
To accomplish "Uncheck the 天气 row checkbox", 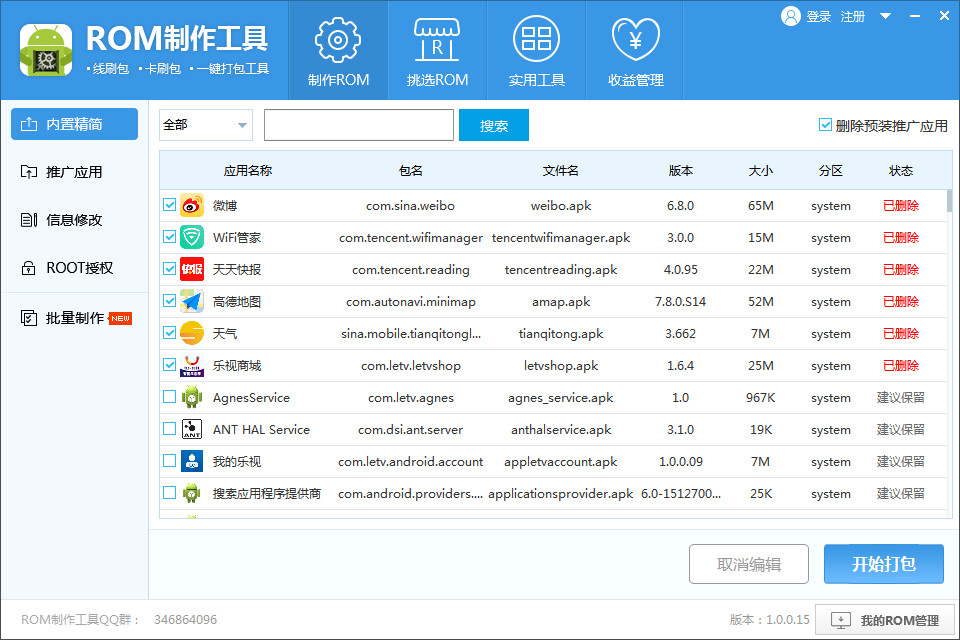I will tap(170, 332).
